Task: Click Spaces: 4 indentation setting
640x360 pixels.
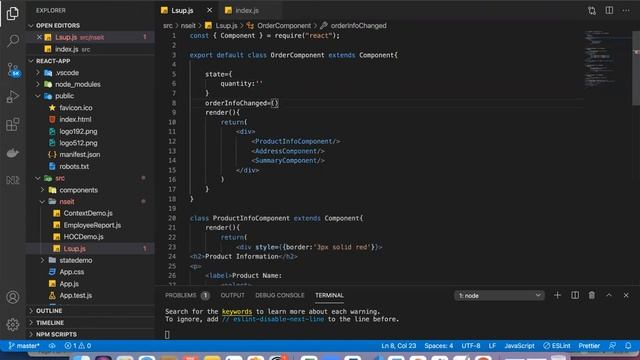Action: click(x=439, y=346)
